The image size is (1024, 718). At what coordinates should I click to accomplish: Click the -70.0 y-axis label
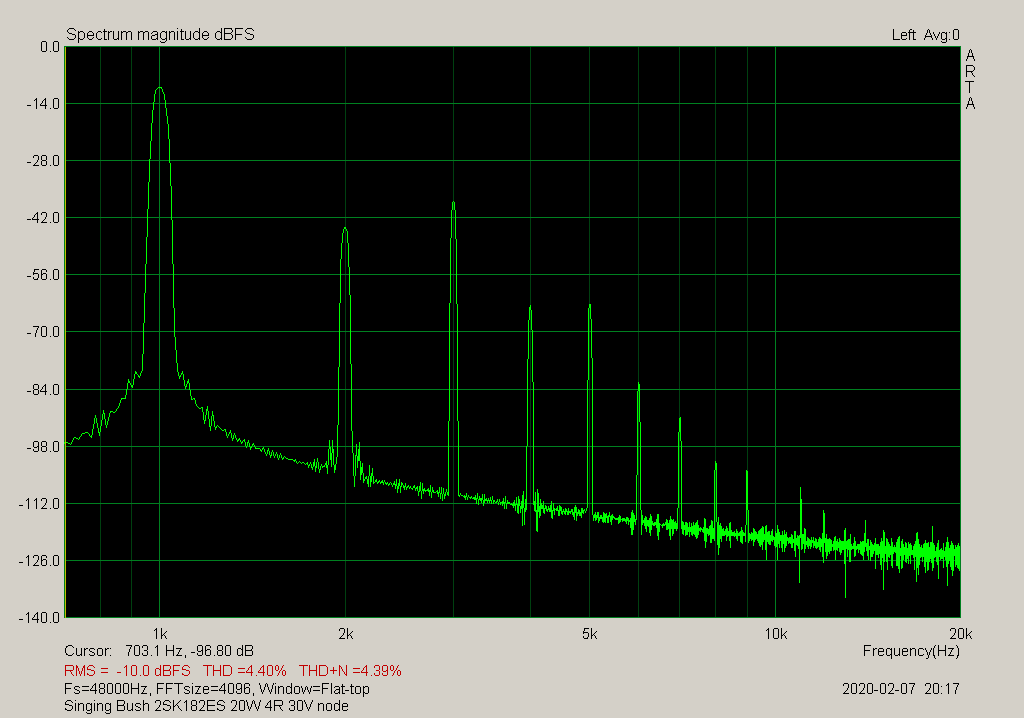coord(43,332)
